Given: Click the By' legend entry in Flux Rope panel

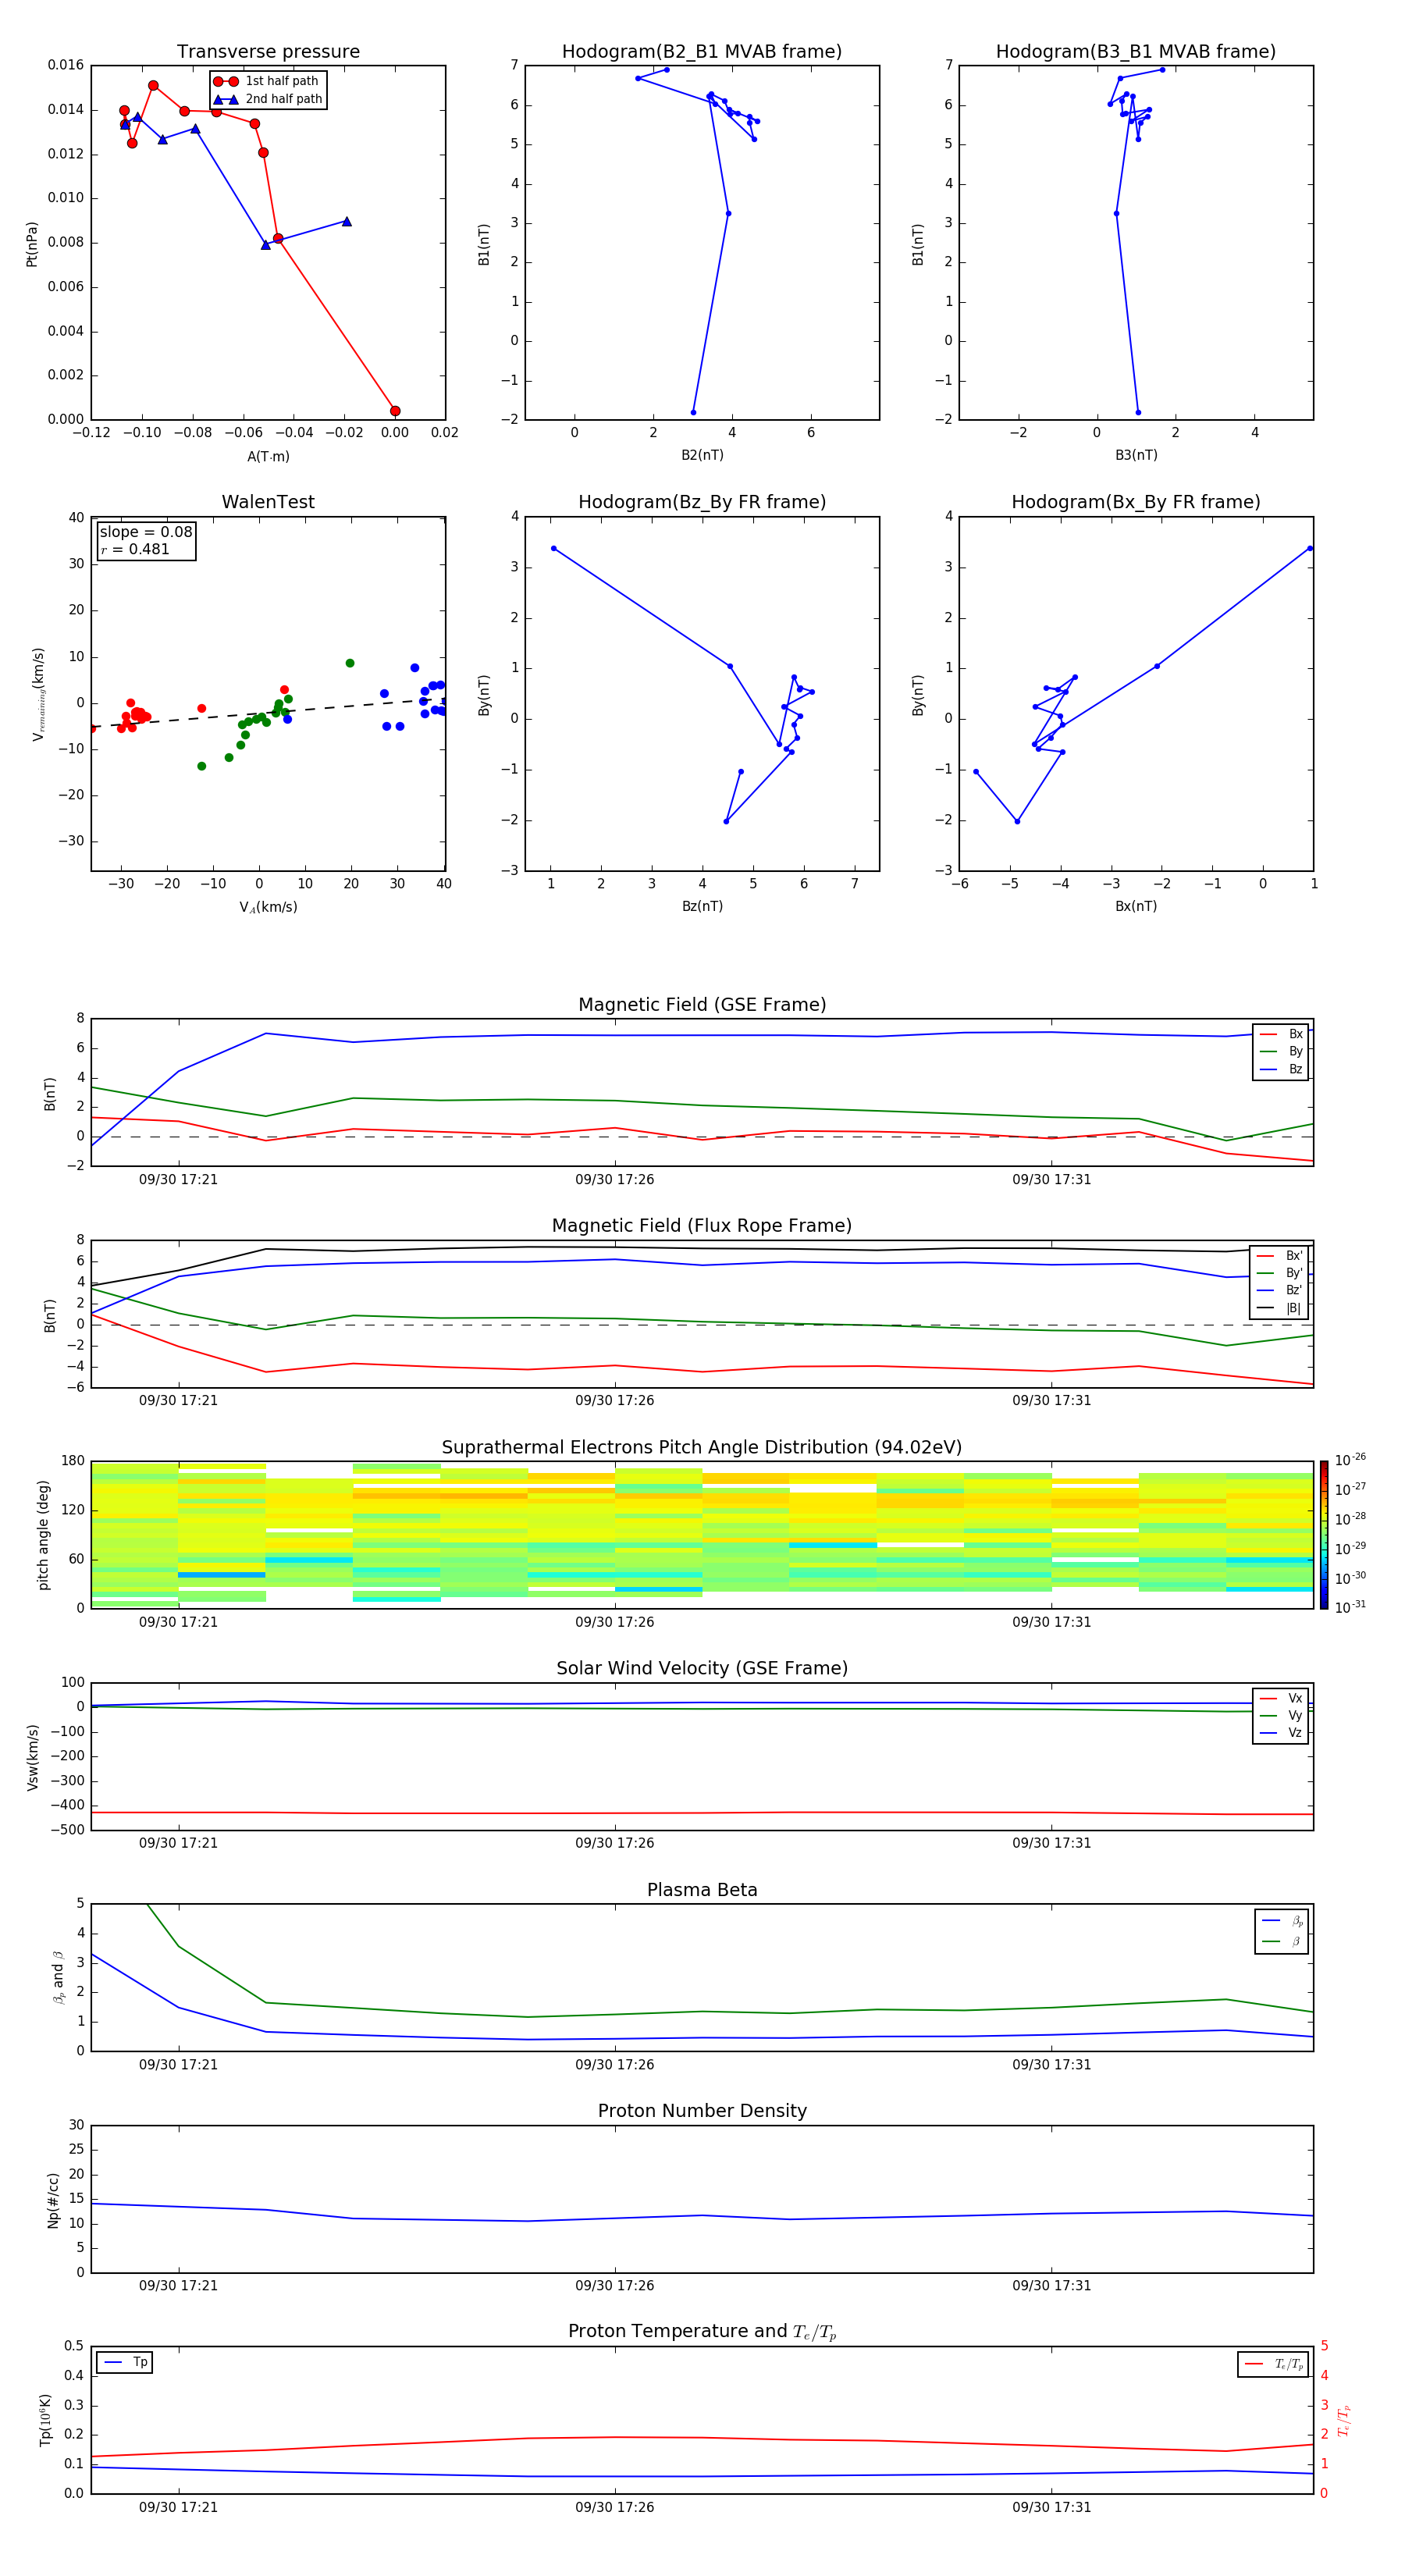Looking at the screenshot, I should tap(1280, 1274).
